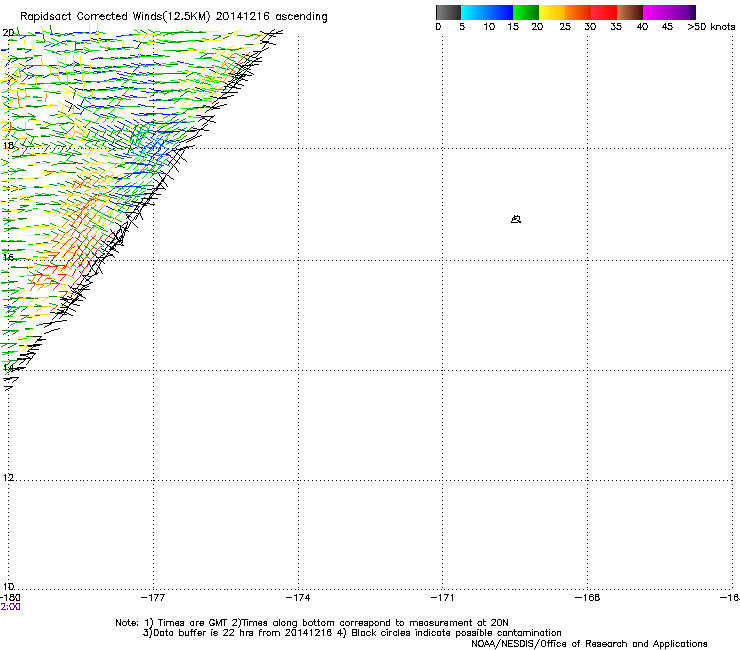This screenshot has width=740, height=650.
Task: Click the latitude label '18'
Action: click(x=8, y=145)
